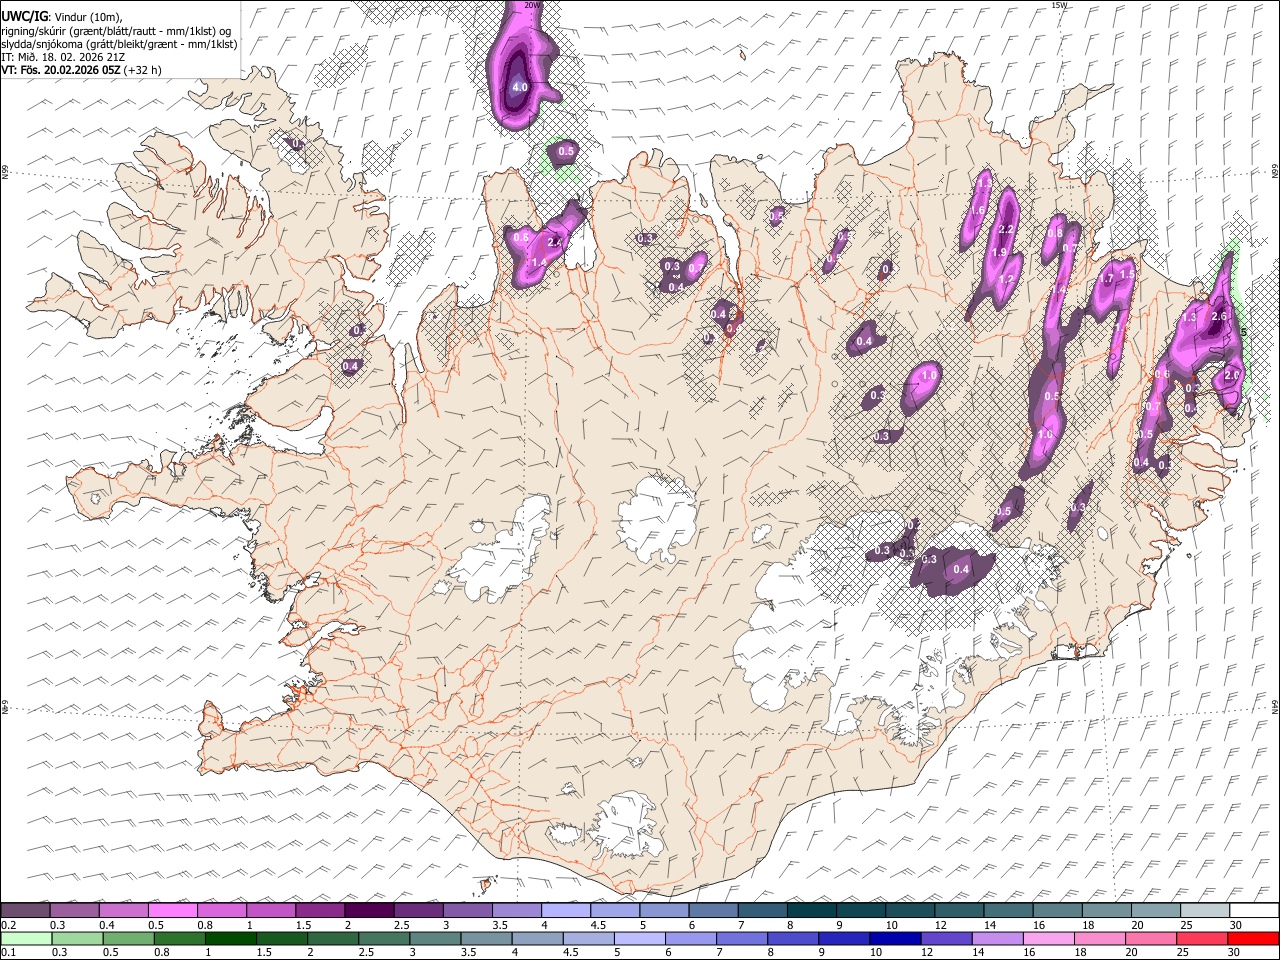The image size is (1280, 960).
Task: Select the "2.4" precipitation value in northern peninsula
Action: 555,242
